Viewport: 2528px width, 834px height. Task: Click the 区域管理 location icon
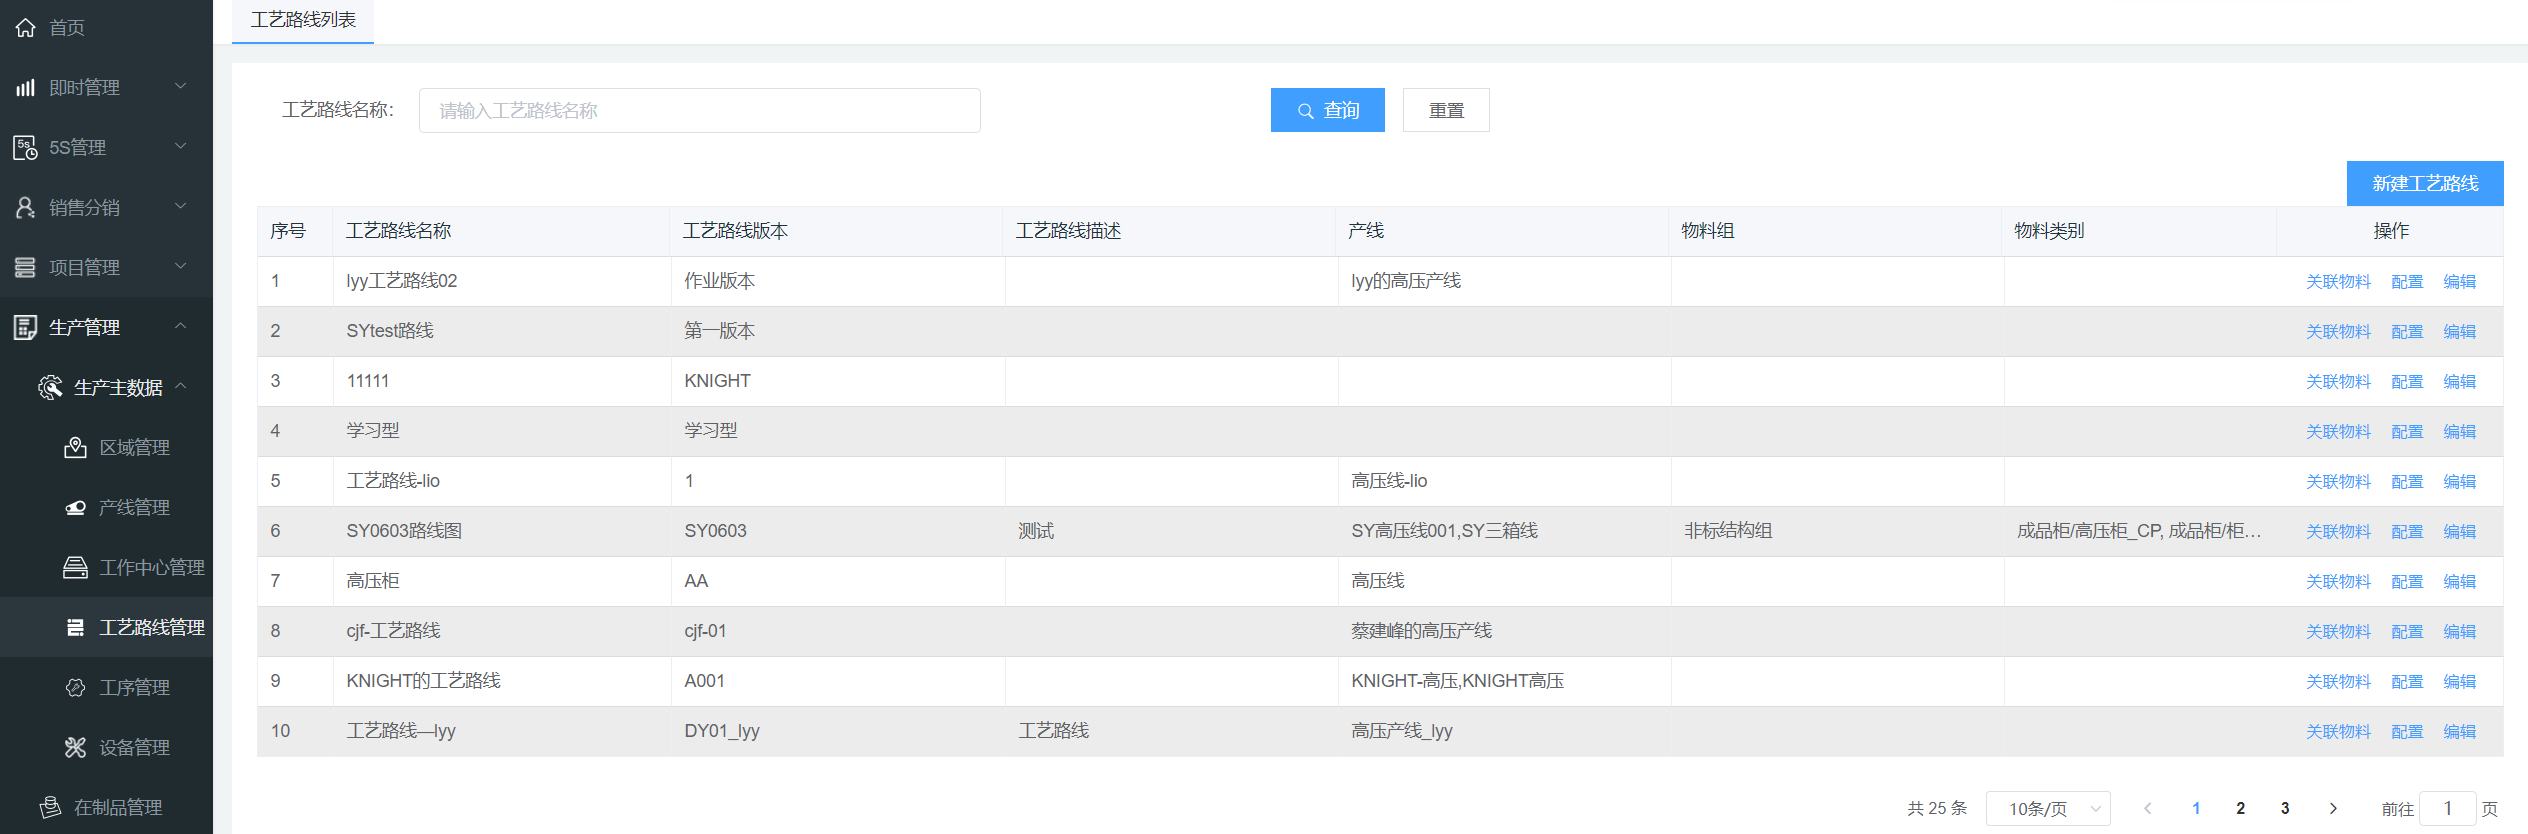click(75, 447)
